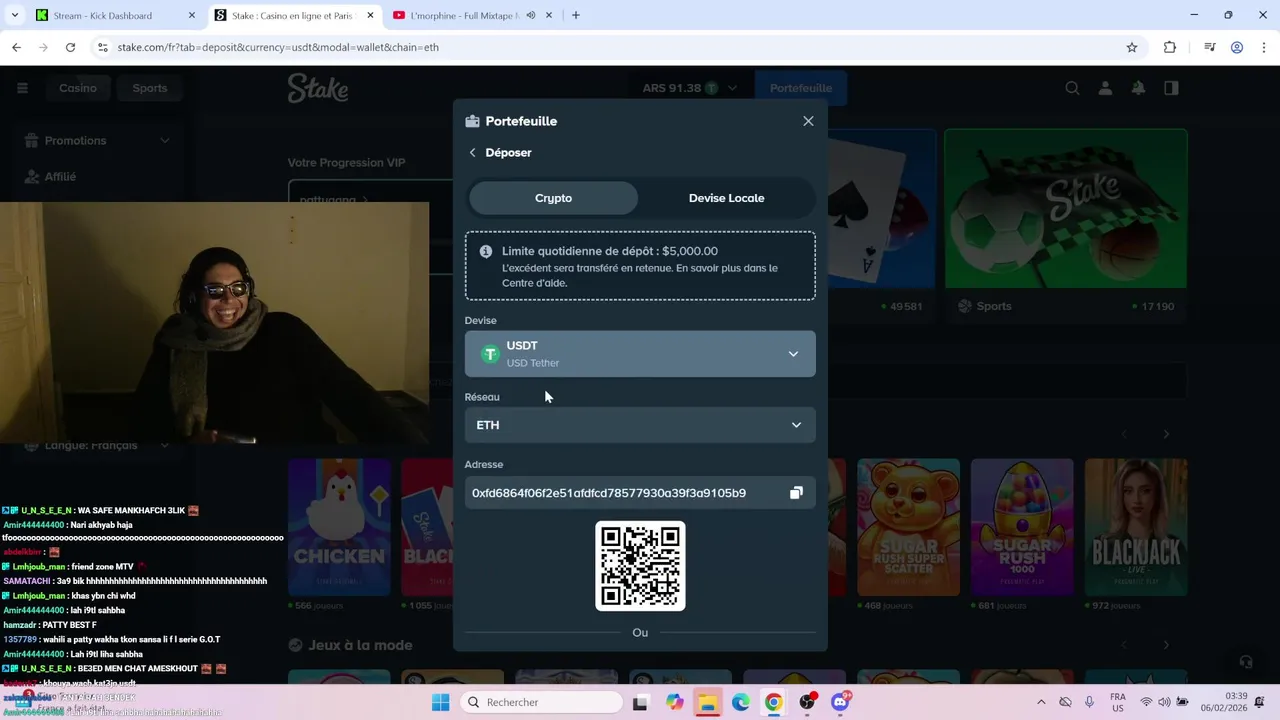1280x720 pixels.
Task: Open the microphone icon in system tray
Action: 1090,702
